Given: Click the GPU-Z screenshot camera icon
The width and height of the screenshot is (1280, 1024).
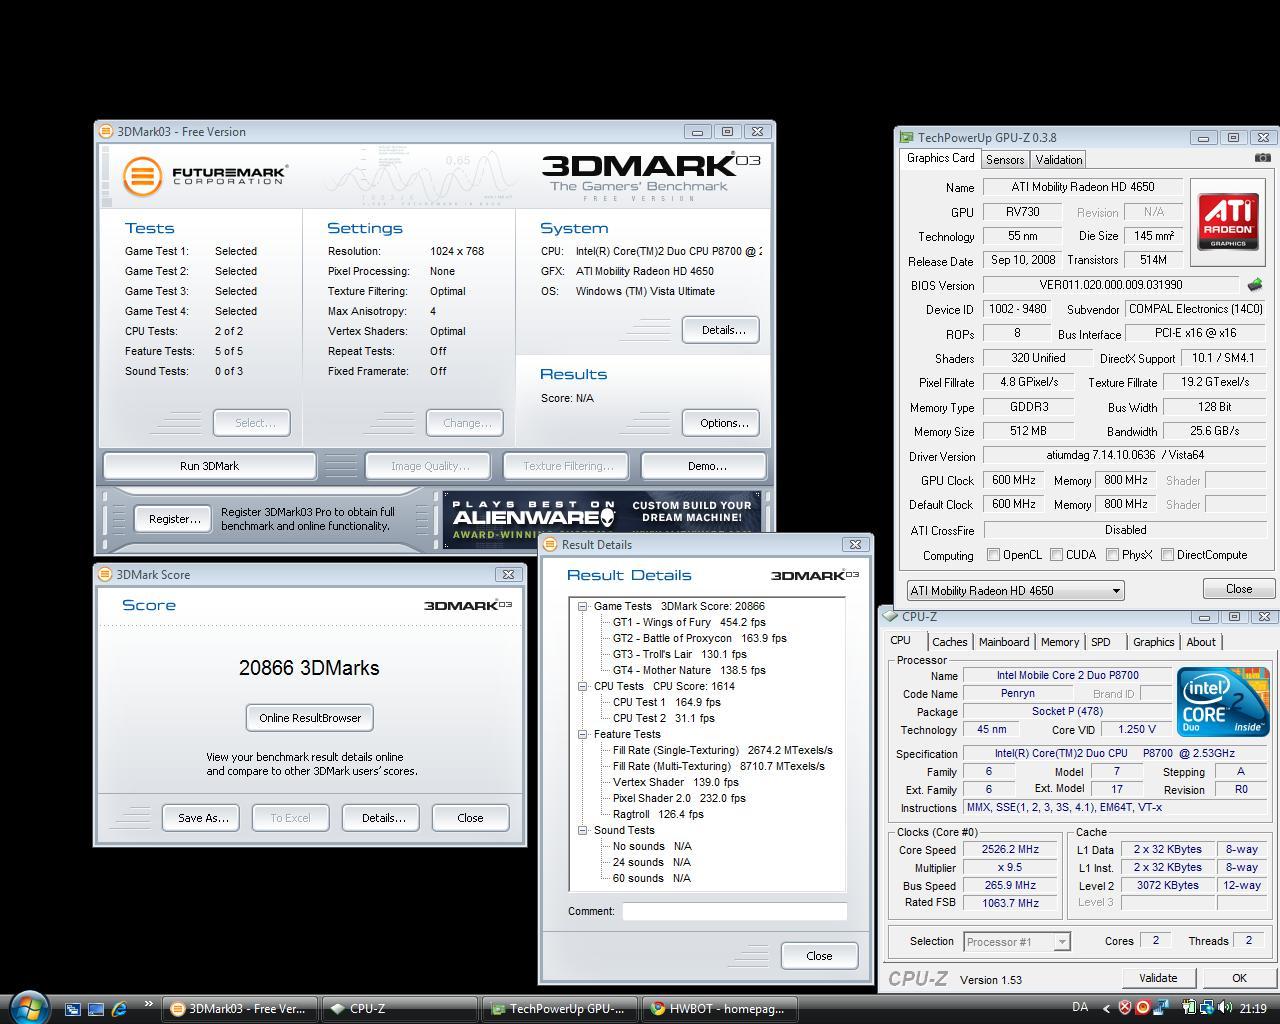Looking at the screenshot, I should tap(1262, 158).
